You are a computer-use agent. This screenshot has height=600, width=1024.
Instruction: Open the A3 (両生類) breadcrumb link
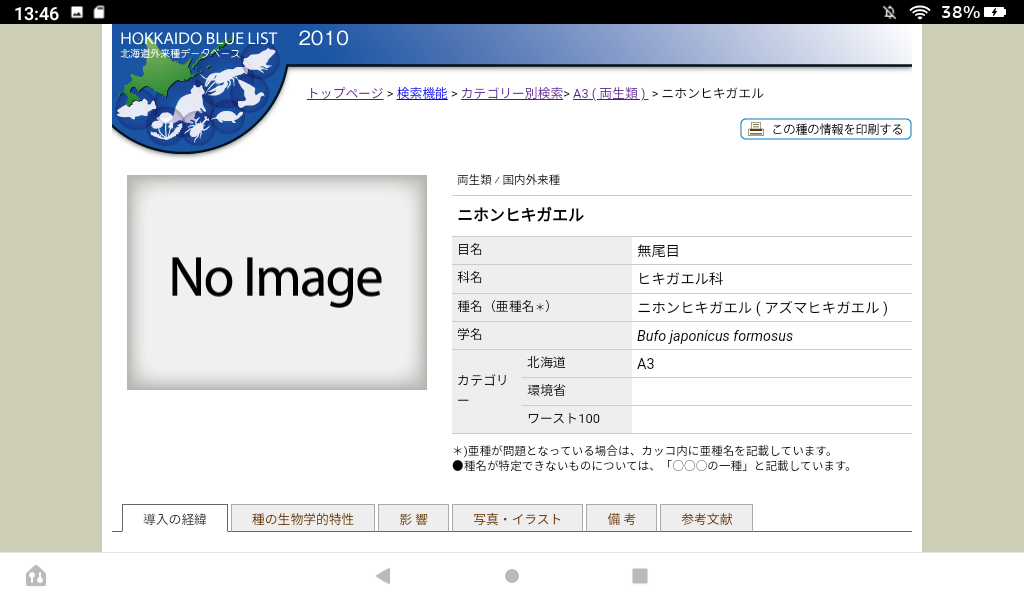click(x=610, y=93)
